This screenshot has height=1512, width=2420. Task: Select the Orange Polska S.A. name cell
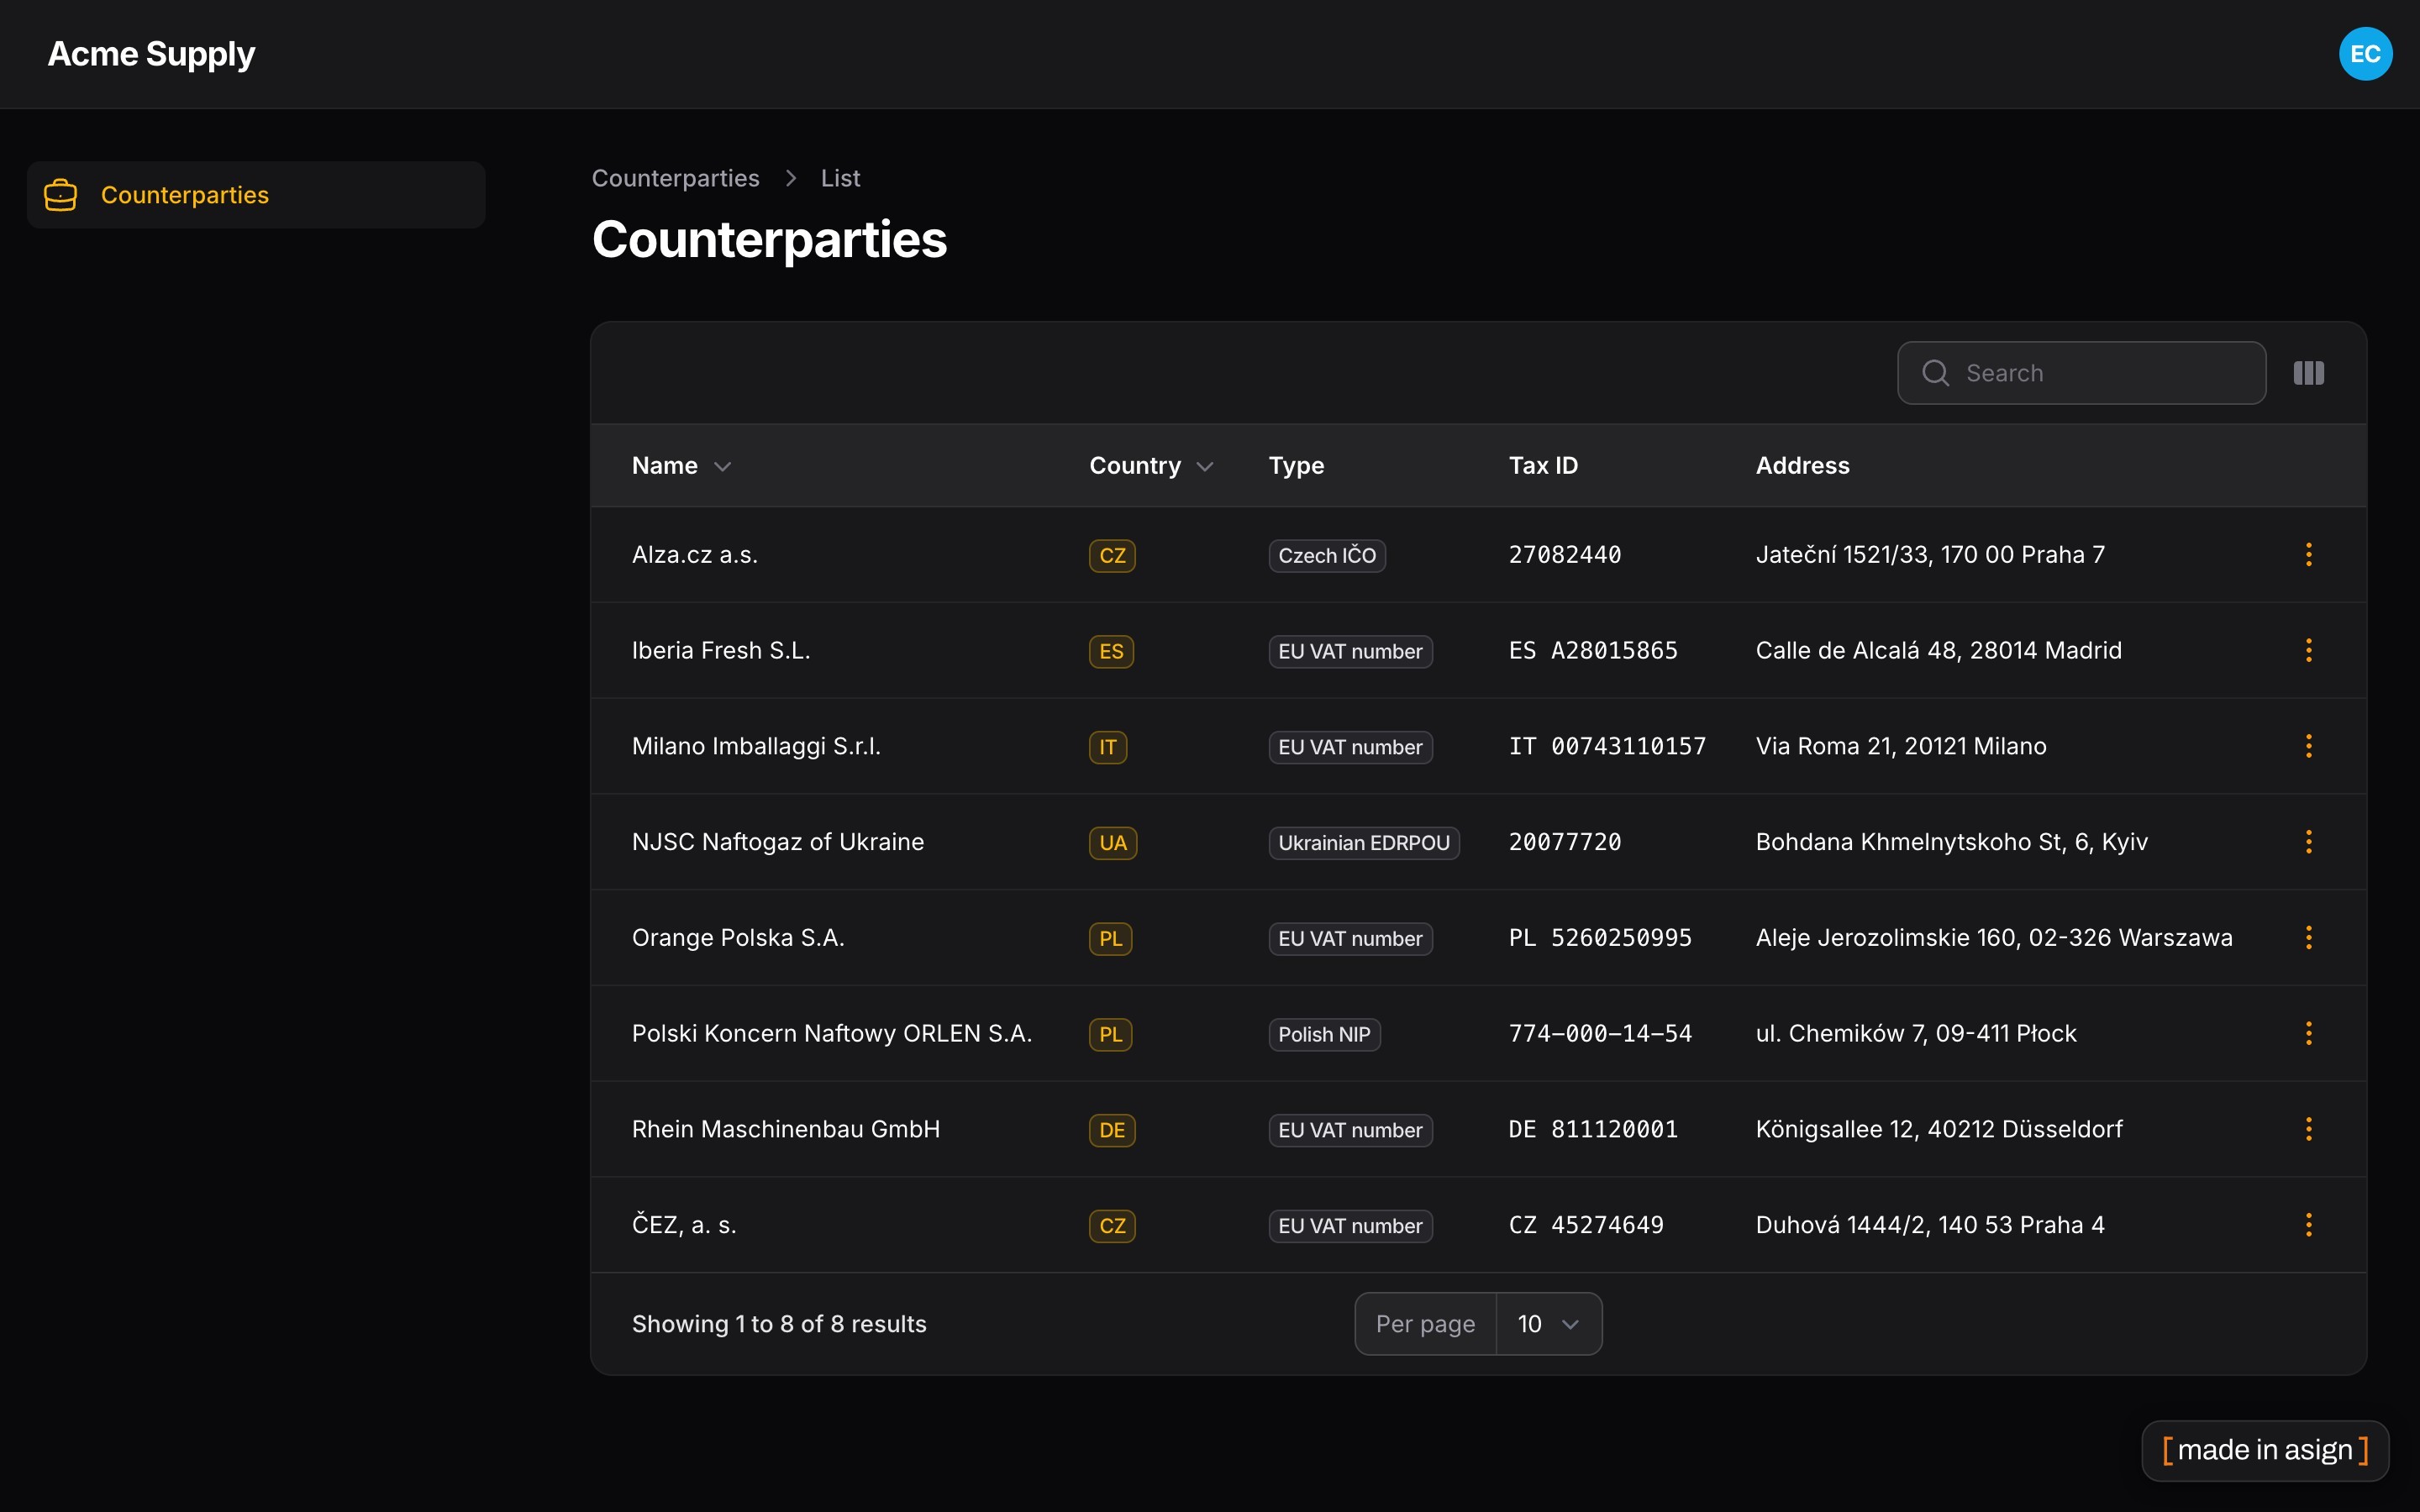tap(738, 938)
